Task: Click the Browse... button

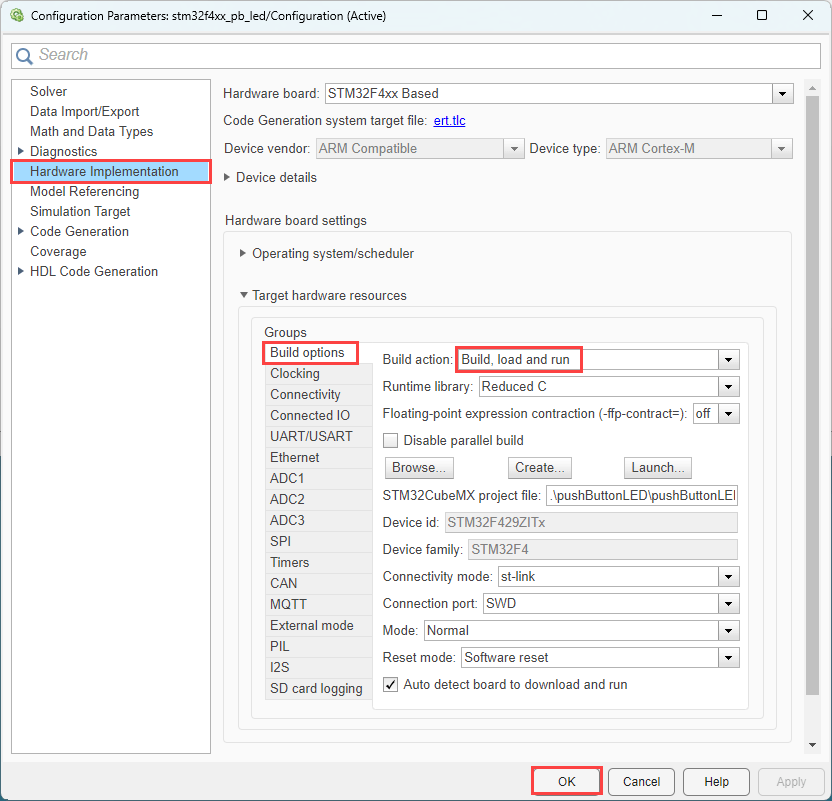Action: point(419,468)
